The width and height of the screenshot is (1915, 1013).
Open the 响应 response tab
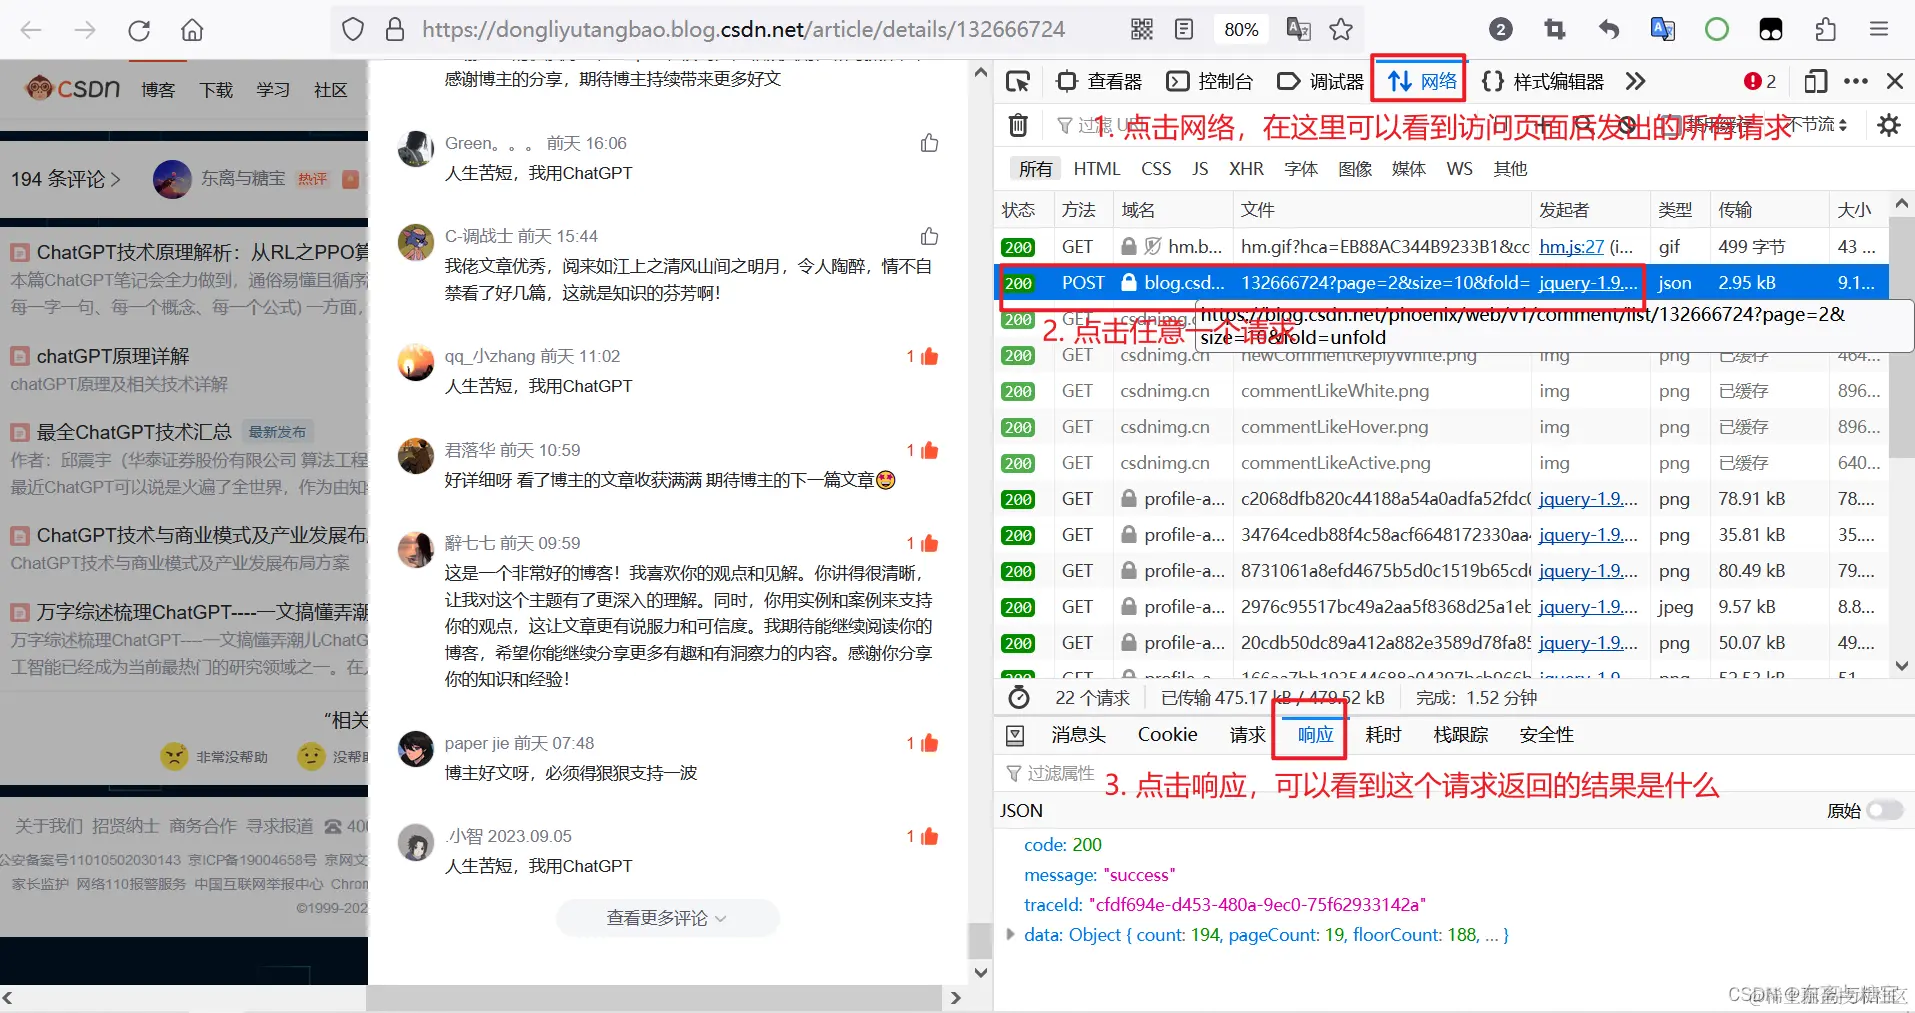tap(1315, 735)
